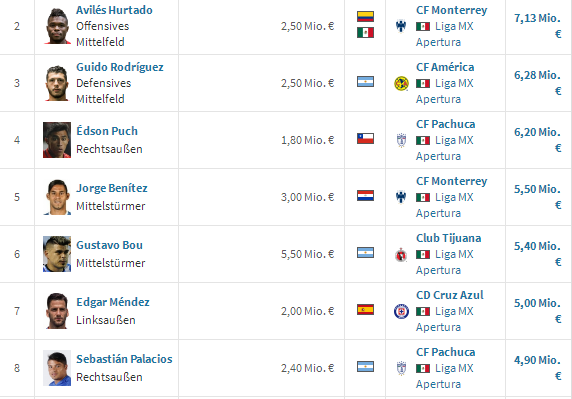Open Sebastián Palacios player profile link
This screenshot has width=572, height=399.
[x=124, y=359]
